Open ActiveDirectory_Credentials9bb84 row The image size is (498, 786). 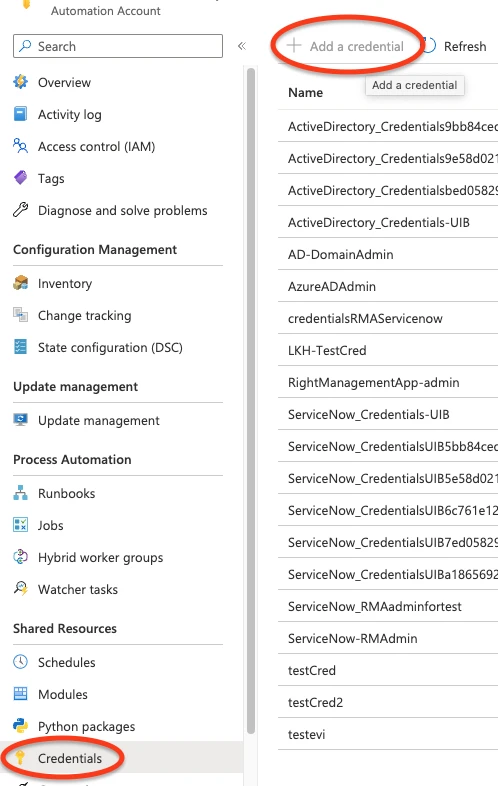pyautogui.click(x=388, y=126)
